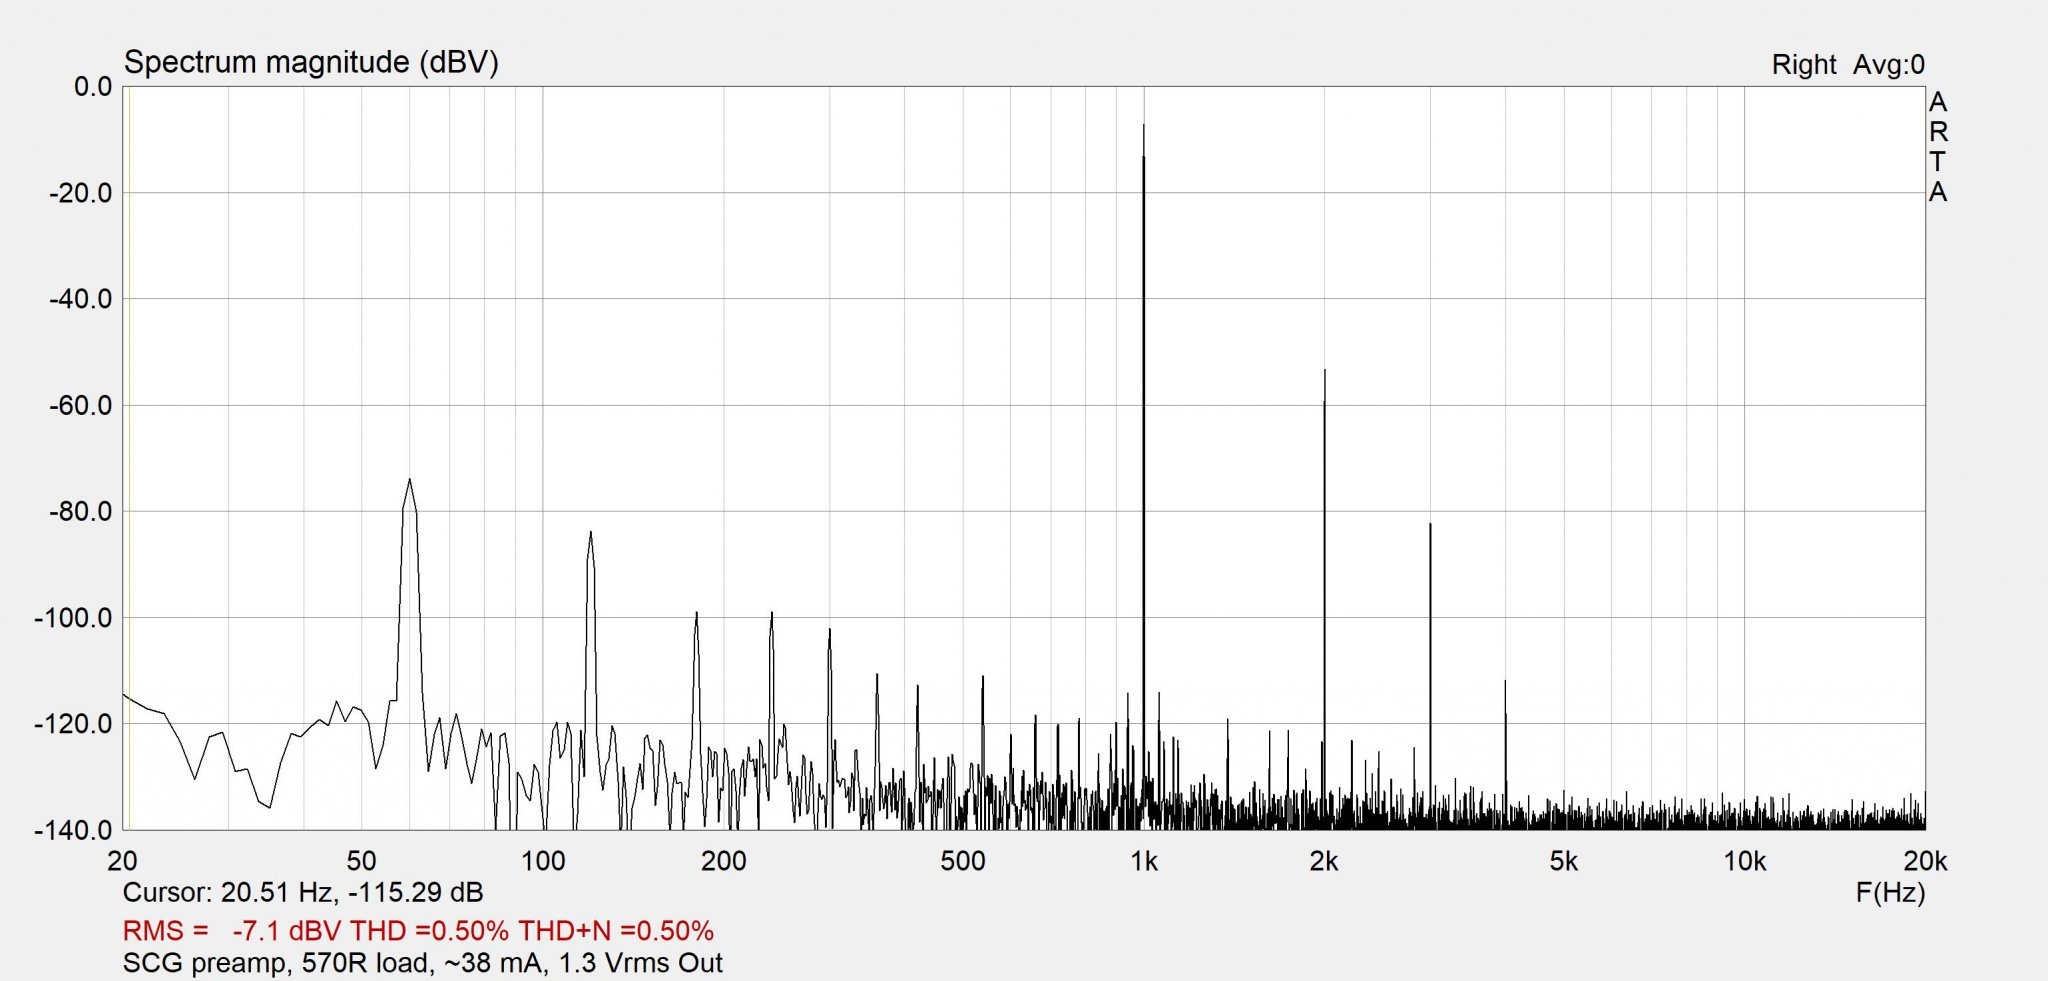This screenshot has height=981, width=2048.
Task: Click the '-40.0' y-axis label
Action: [81, 299]
